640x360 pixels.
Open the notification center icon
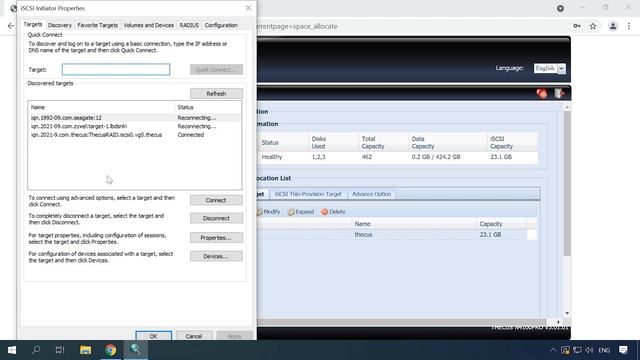(623, 350)
